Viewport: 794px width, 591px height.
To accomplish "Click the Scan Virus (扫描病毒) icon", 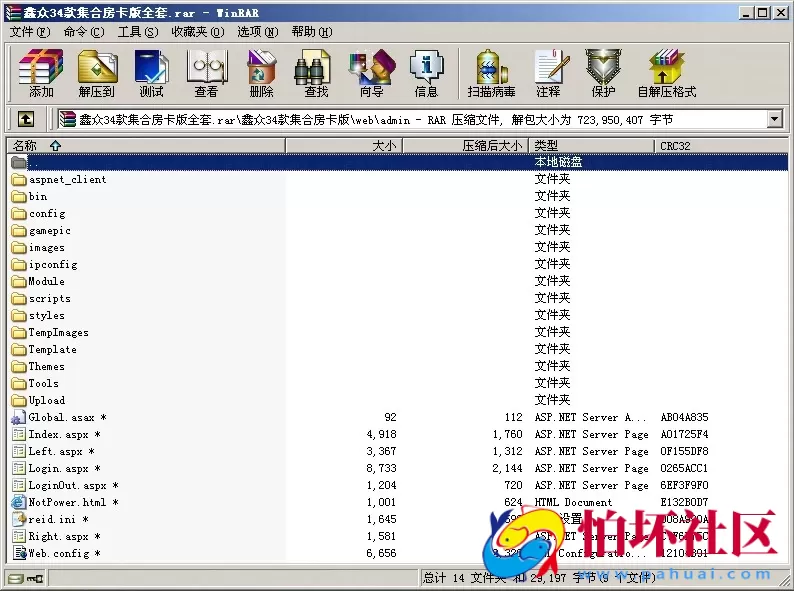I will (x=491, y=73).
